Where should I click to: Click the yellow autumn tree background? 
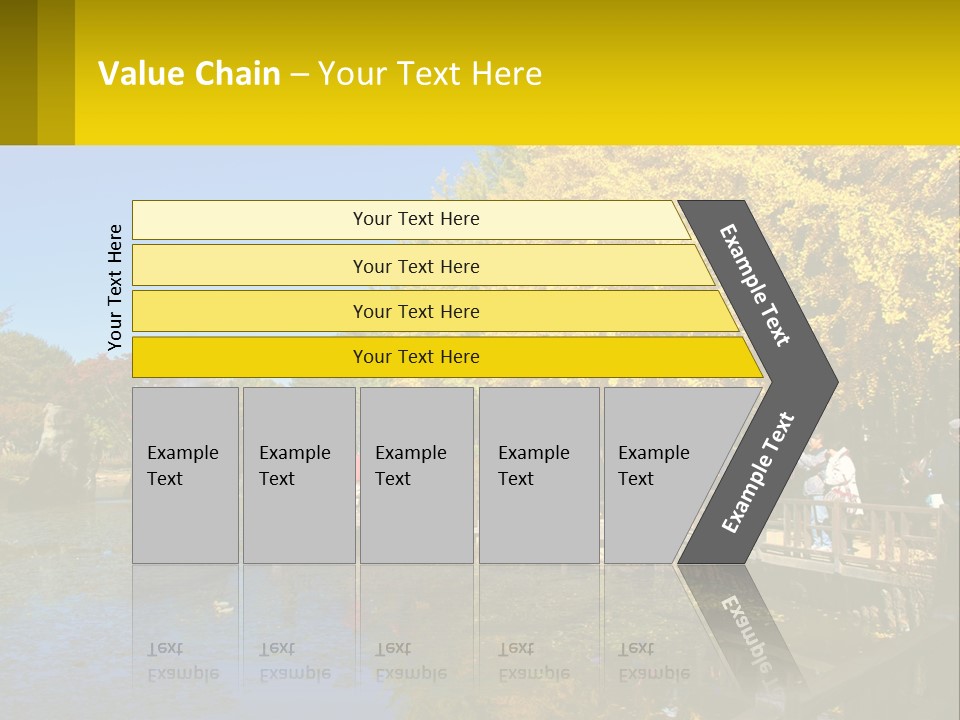tap(869, 245)
